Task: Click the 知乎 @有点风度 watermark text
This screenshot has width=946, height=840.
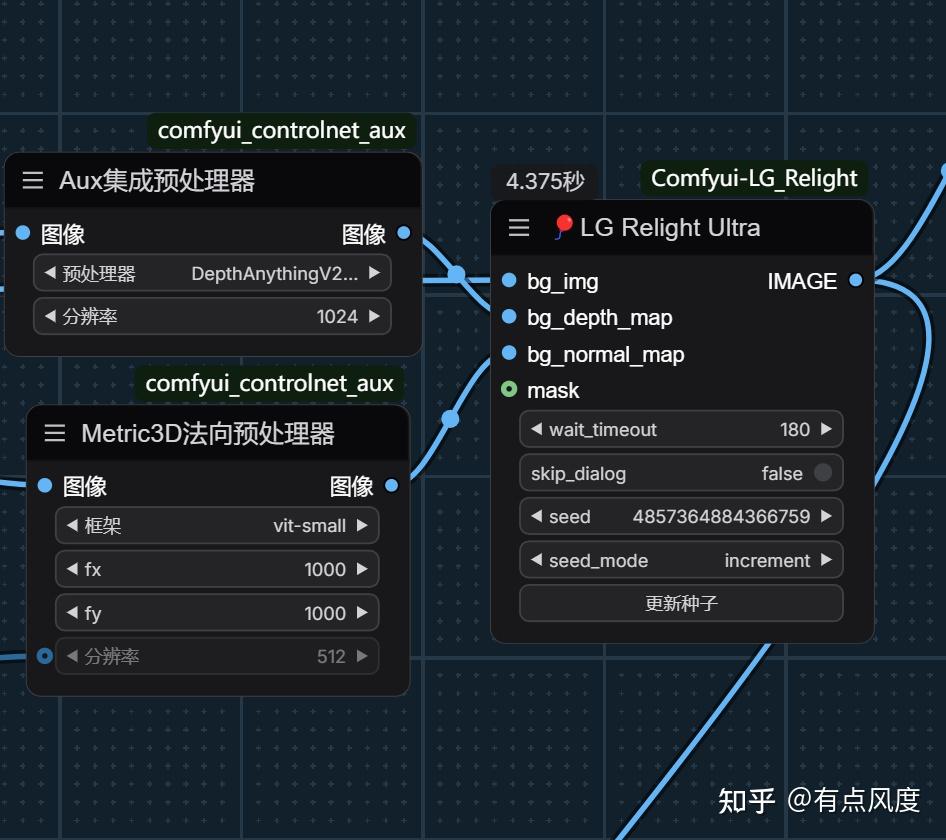Action: (819, 801)
